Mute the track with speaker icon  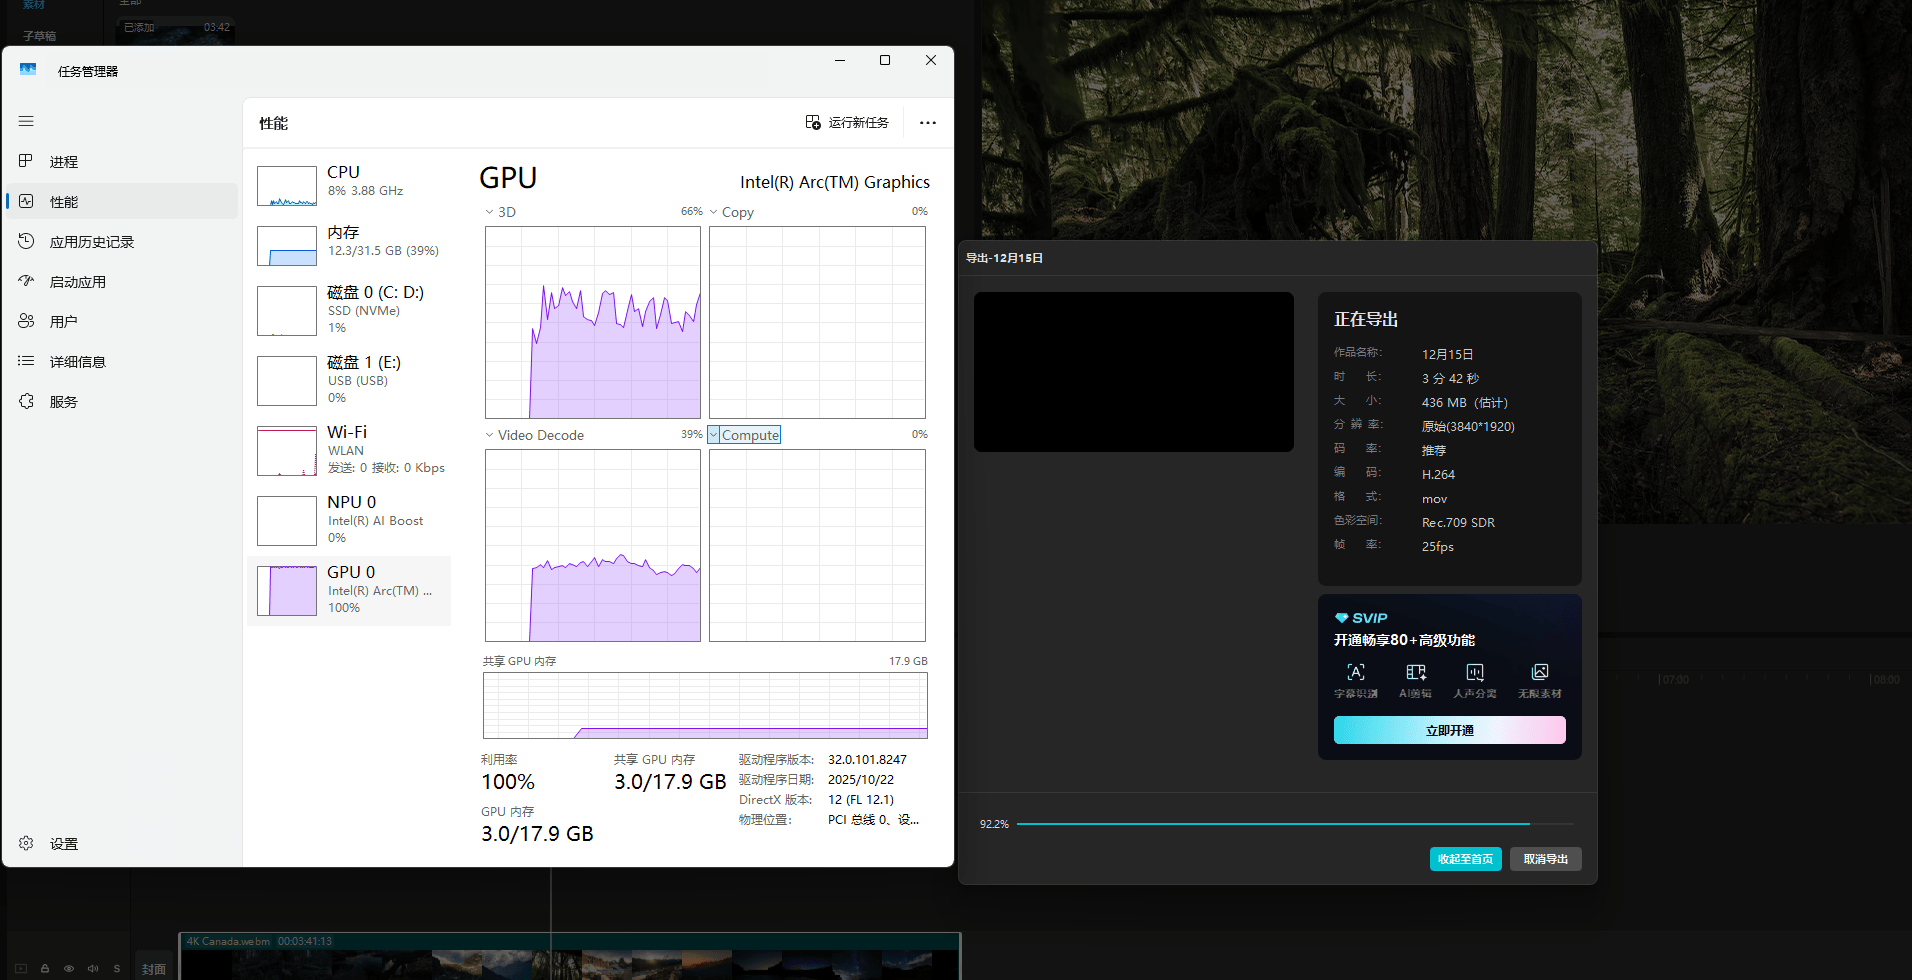click(x=93, y=968)
